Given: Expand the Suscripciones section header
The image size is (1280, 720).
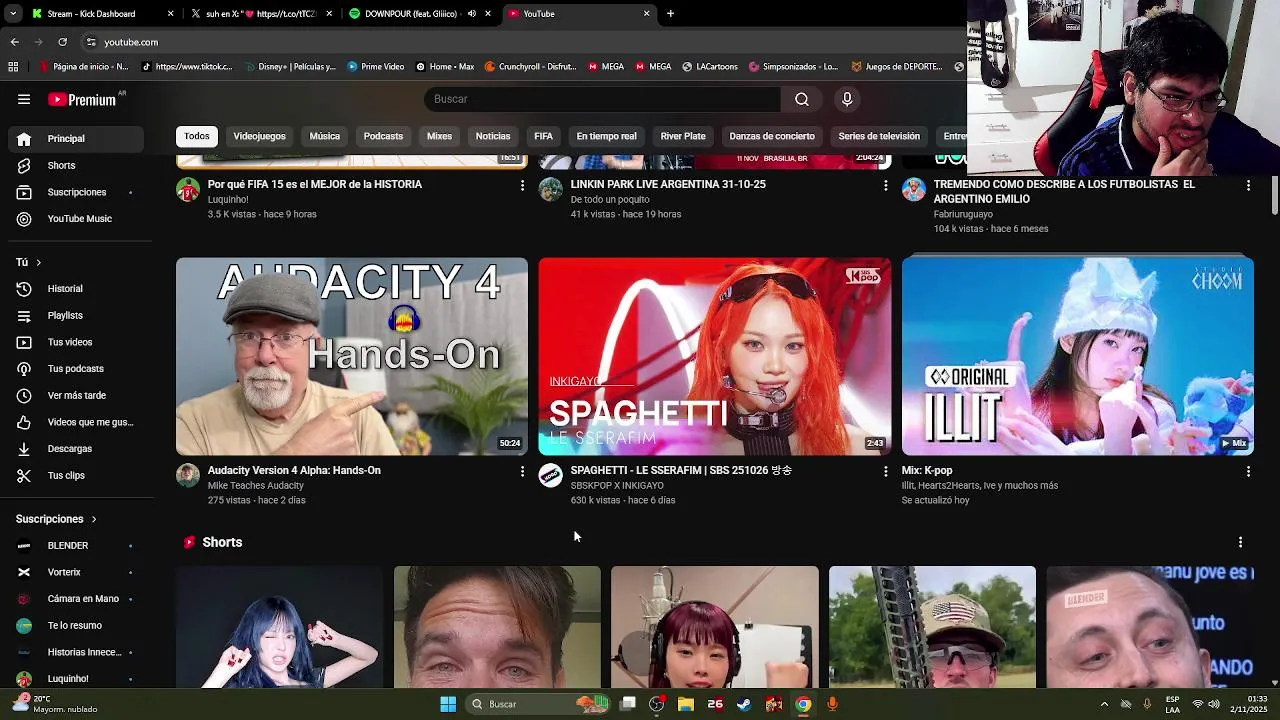Looking at the screenshot, I should pos(56,519).
